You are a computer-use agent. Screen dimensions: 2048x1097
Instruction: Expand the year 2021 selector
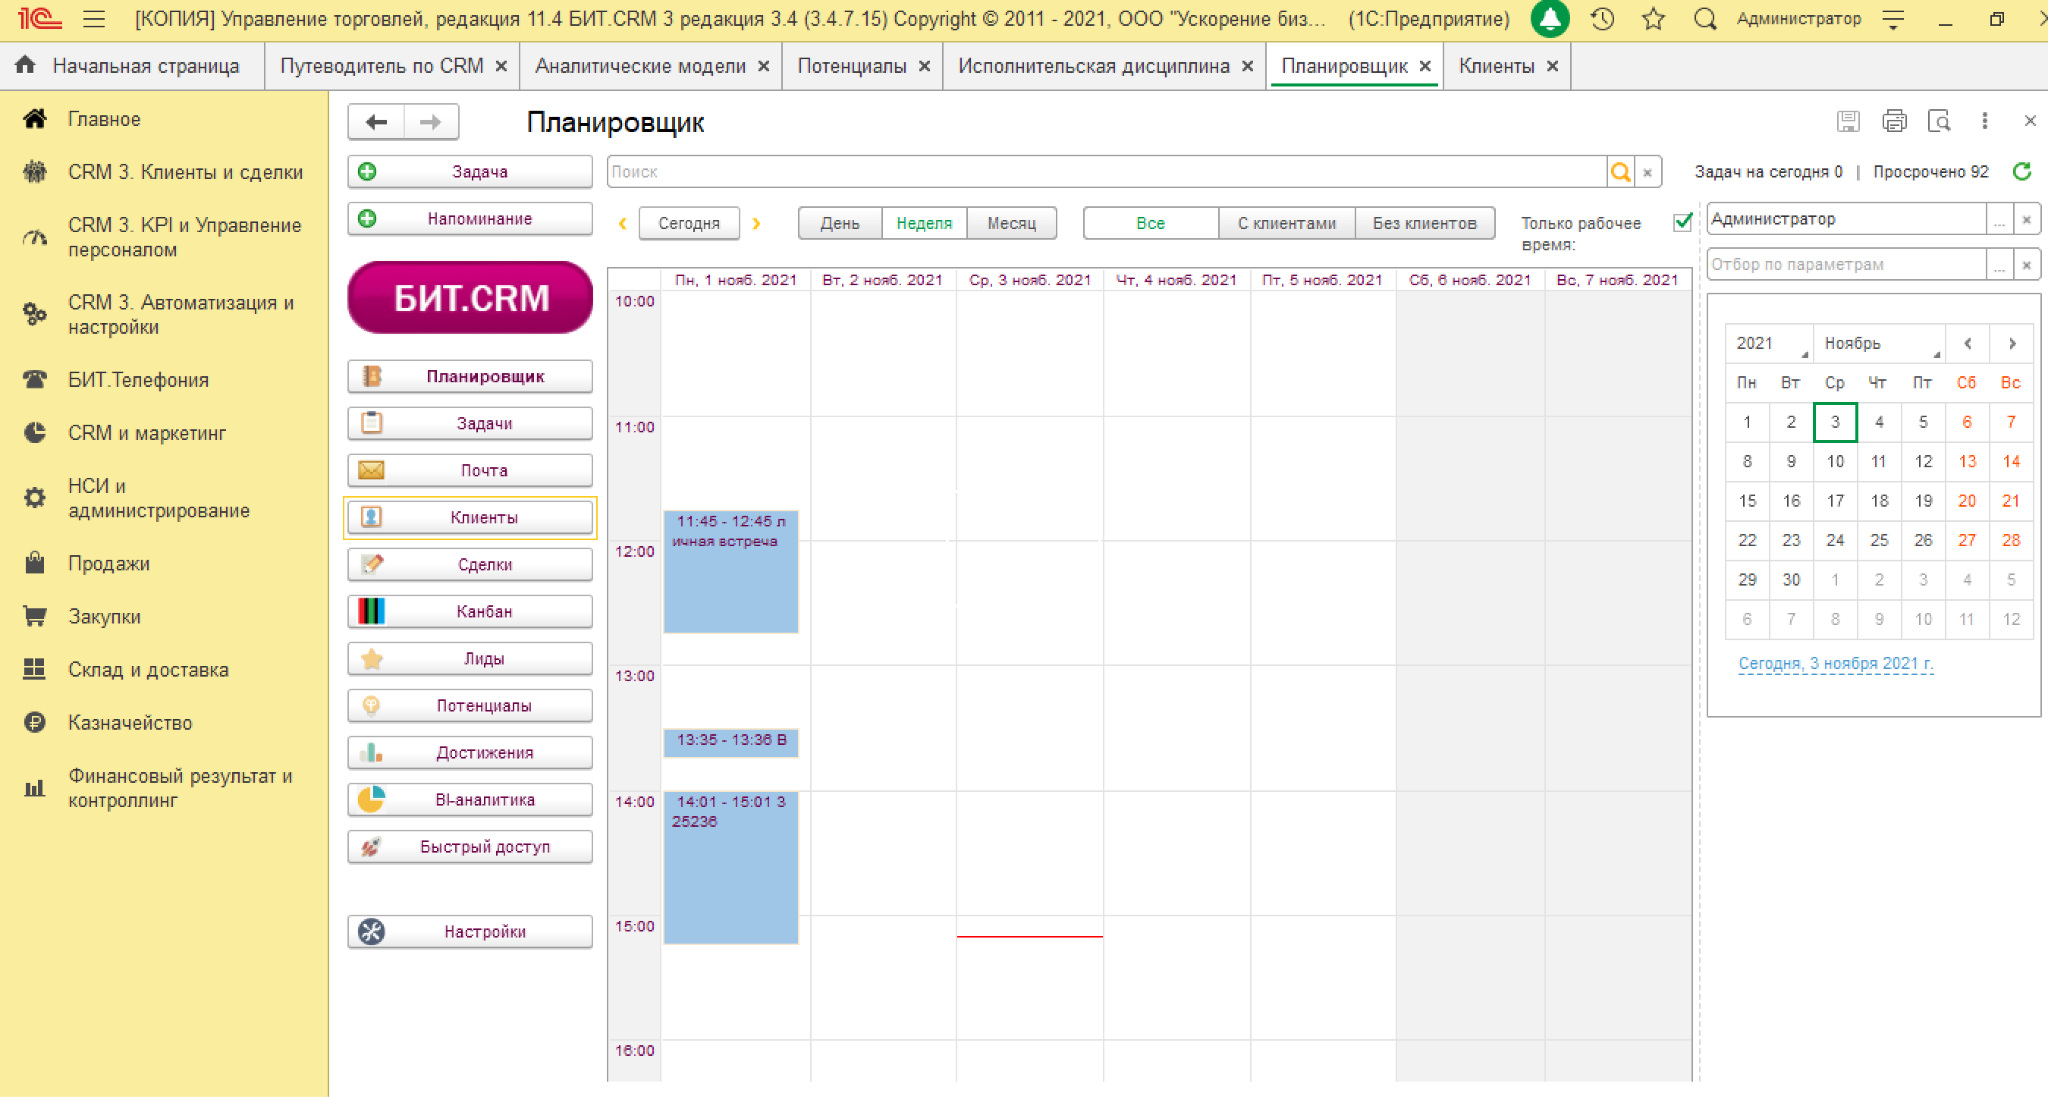1769,344
